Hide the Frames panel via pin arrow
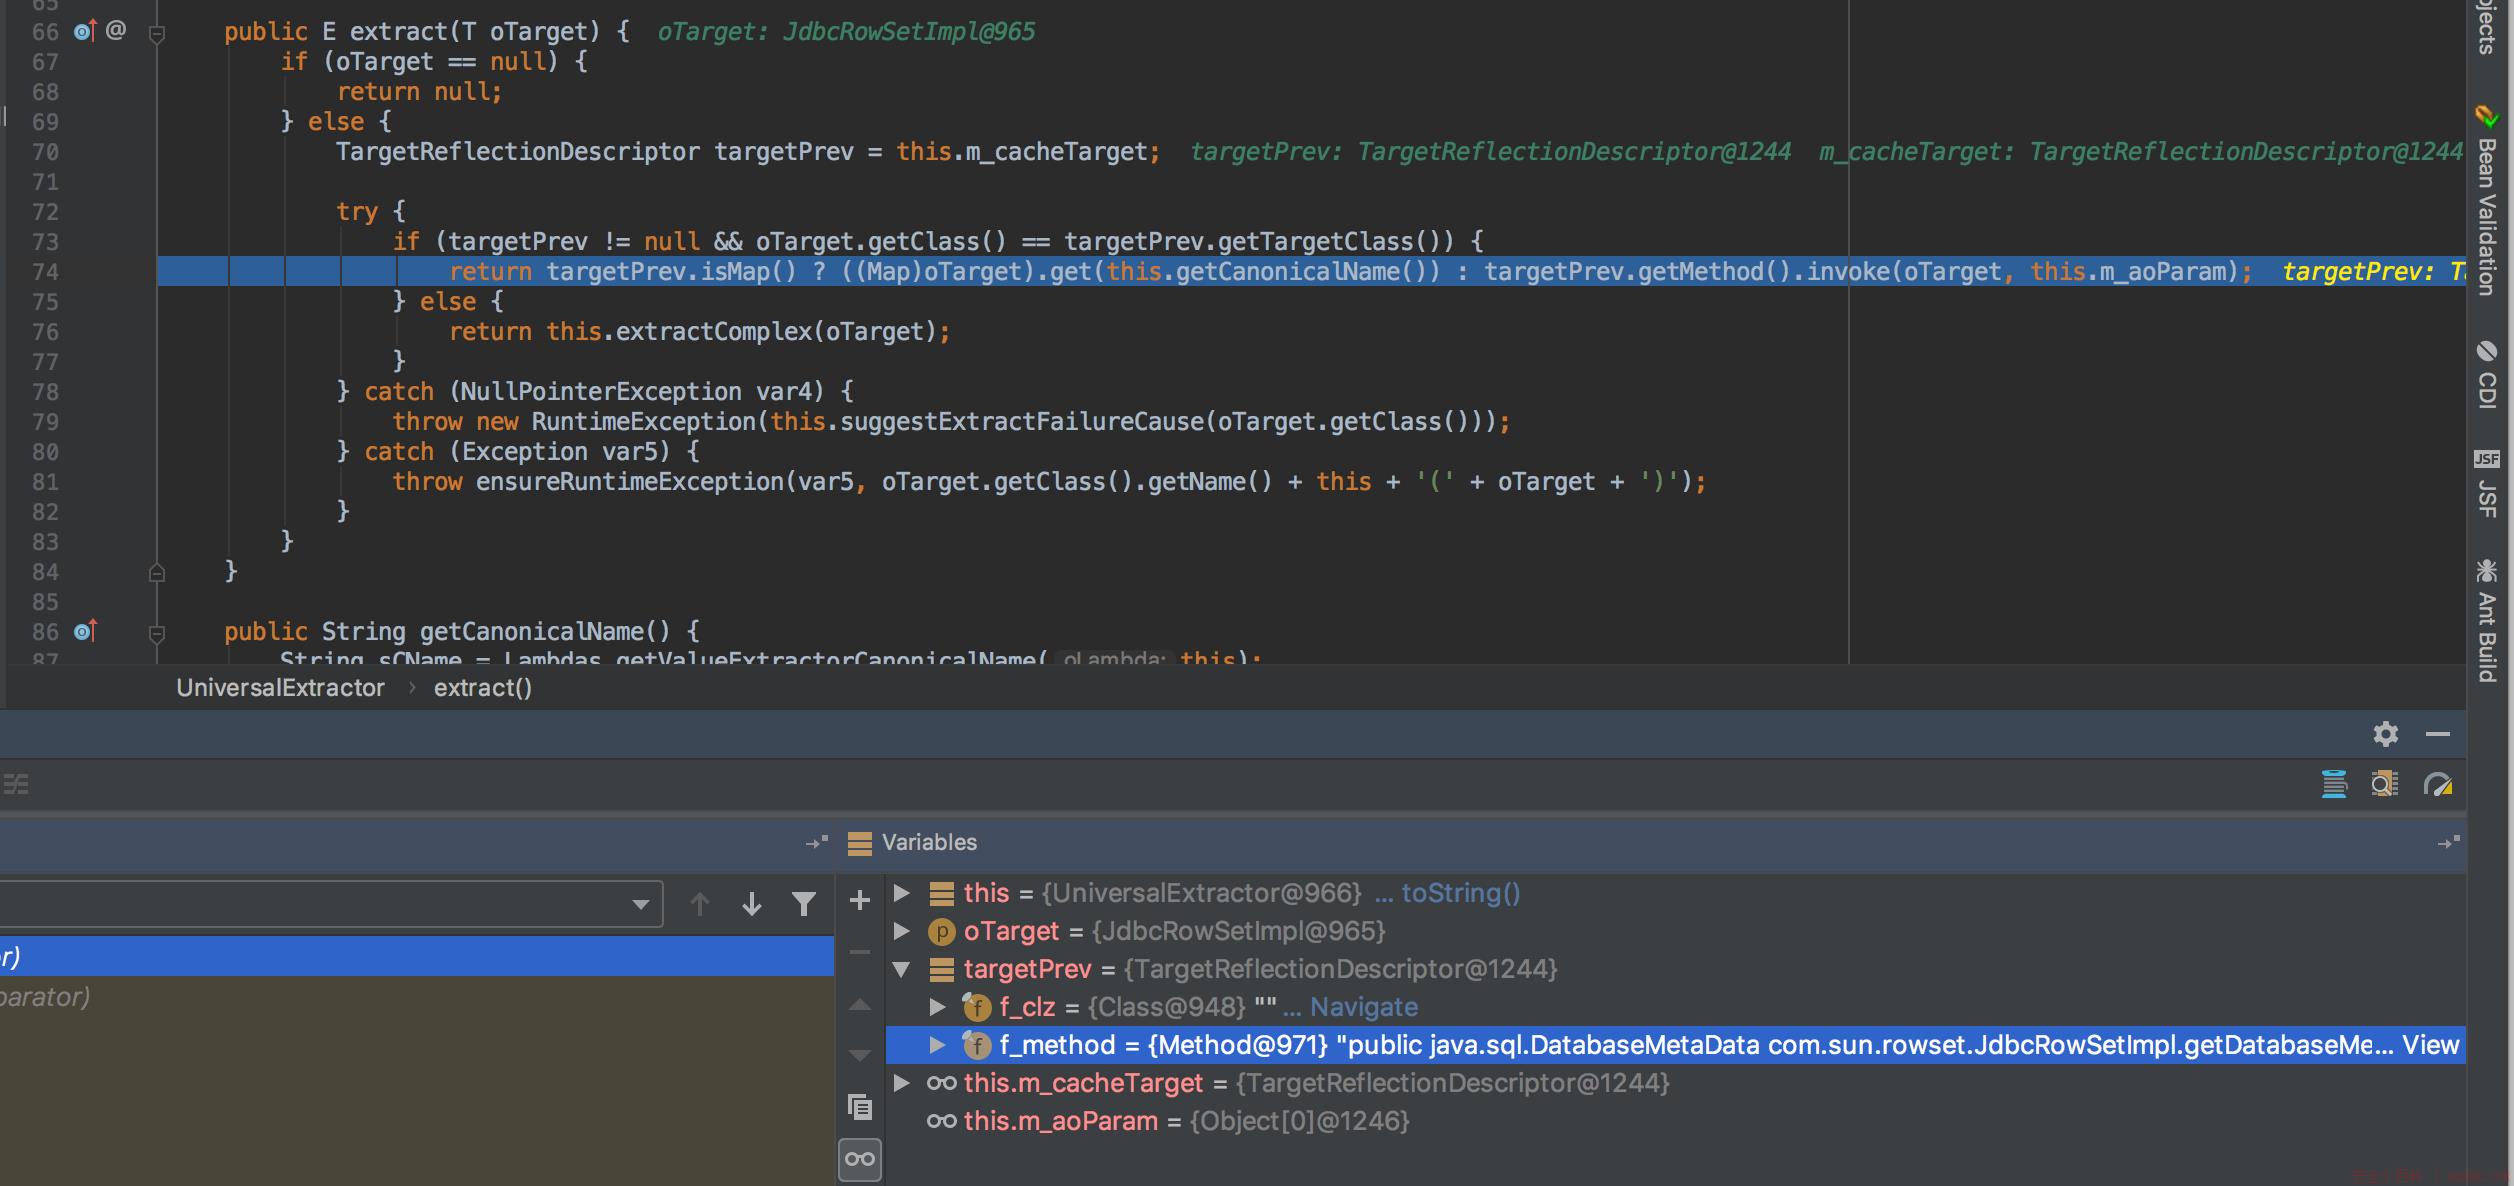2514x1186 pixels. (817, 843)
